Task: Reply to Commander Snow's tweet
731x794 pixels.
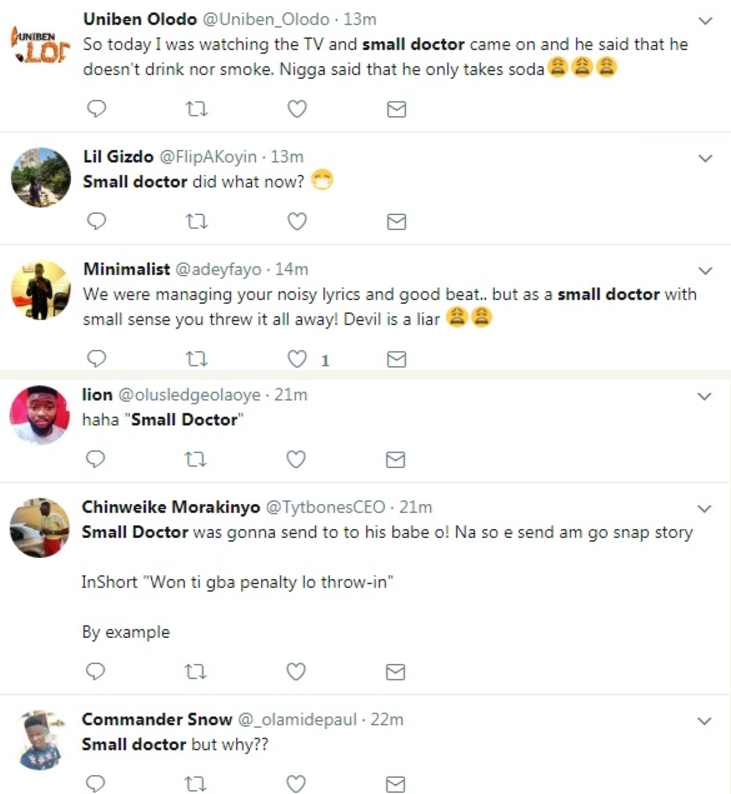Action: (95, 783)
